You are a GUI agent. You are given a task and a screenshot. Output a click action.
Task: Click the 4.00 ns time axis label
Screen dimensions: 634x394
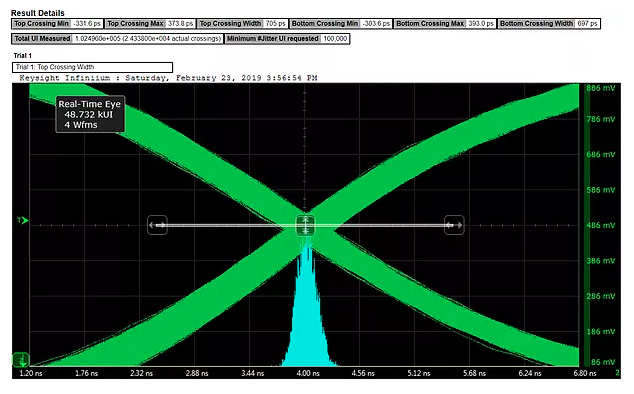tap(308, 373)
